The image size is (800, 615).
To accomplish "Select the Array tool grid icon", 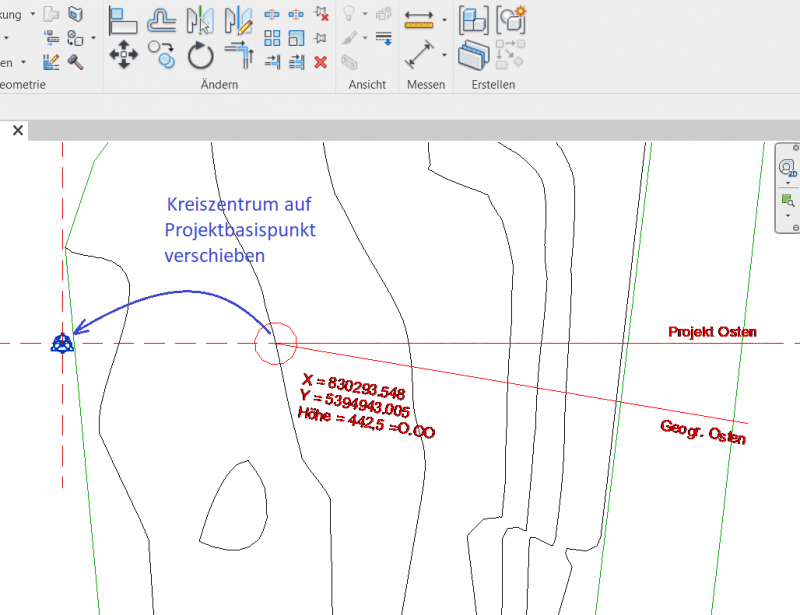I will pos(272,38).
